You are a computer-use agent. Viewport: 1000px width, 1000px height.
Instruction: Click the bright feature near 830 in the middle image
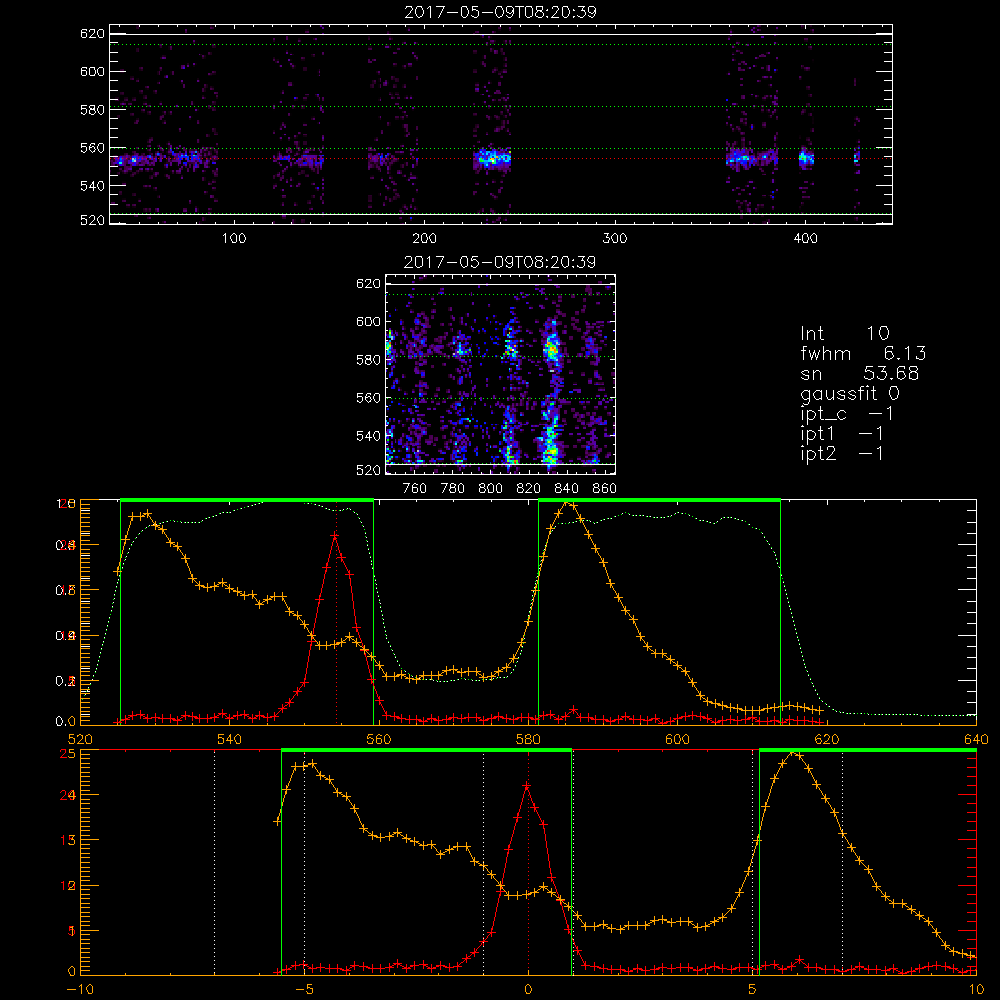coord(551,349)
